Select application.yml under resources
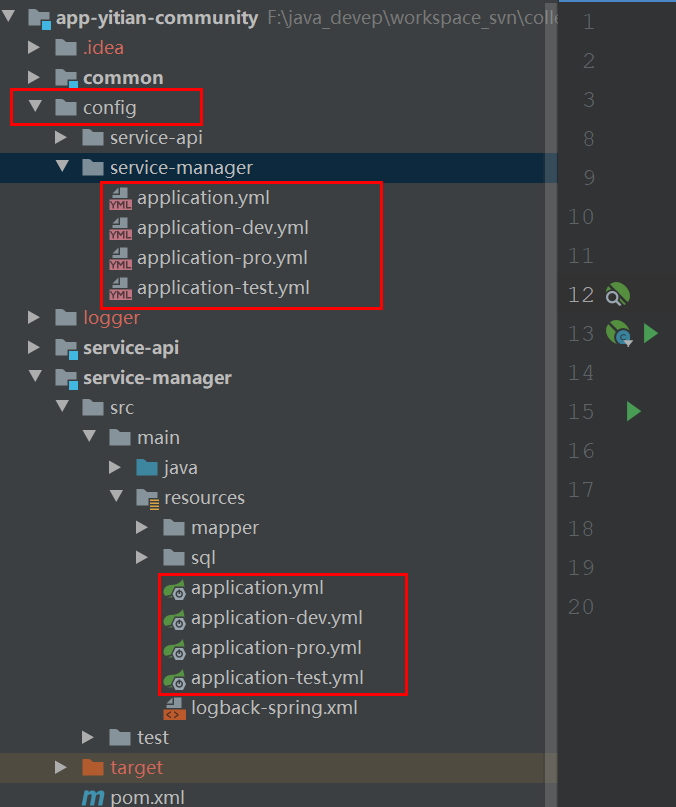 coord(257,588)
